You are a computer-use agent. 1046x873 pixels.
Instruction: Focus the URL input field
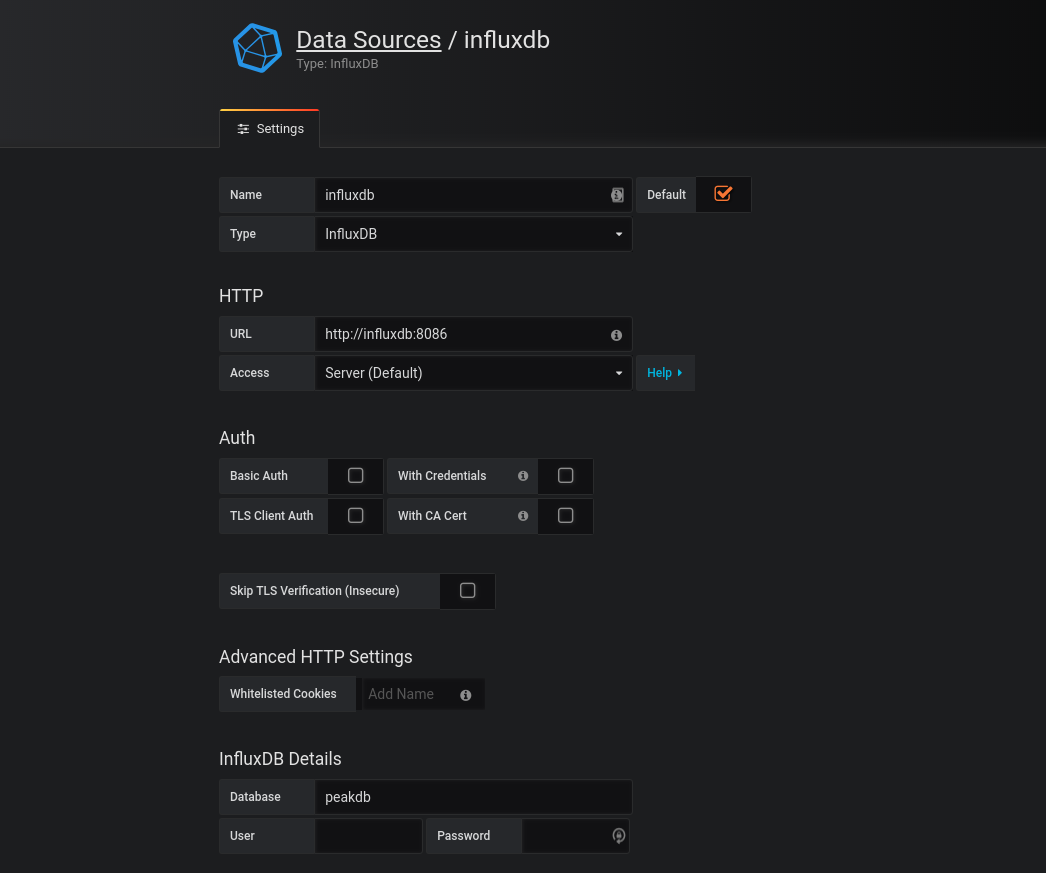(x=473, y=334)
